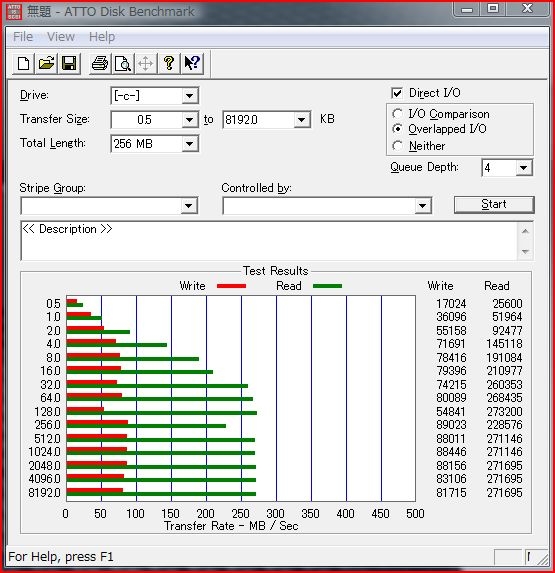
Task: Click the window resize grip in status bar
Action: click(543, 559)
